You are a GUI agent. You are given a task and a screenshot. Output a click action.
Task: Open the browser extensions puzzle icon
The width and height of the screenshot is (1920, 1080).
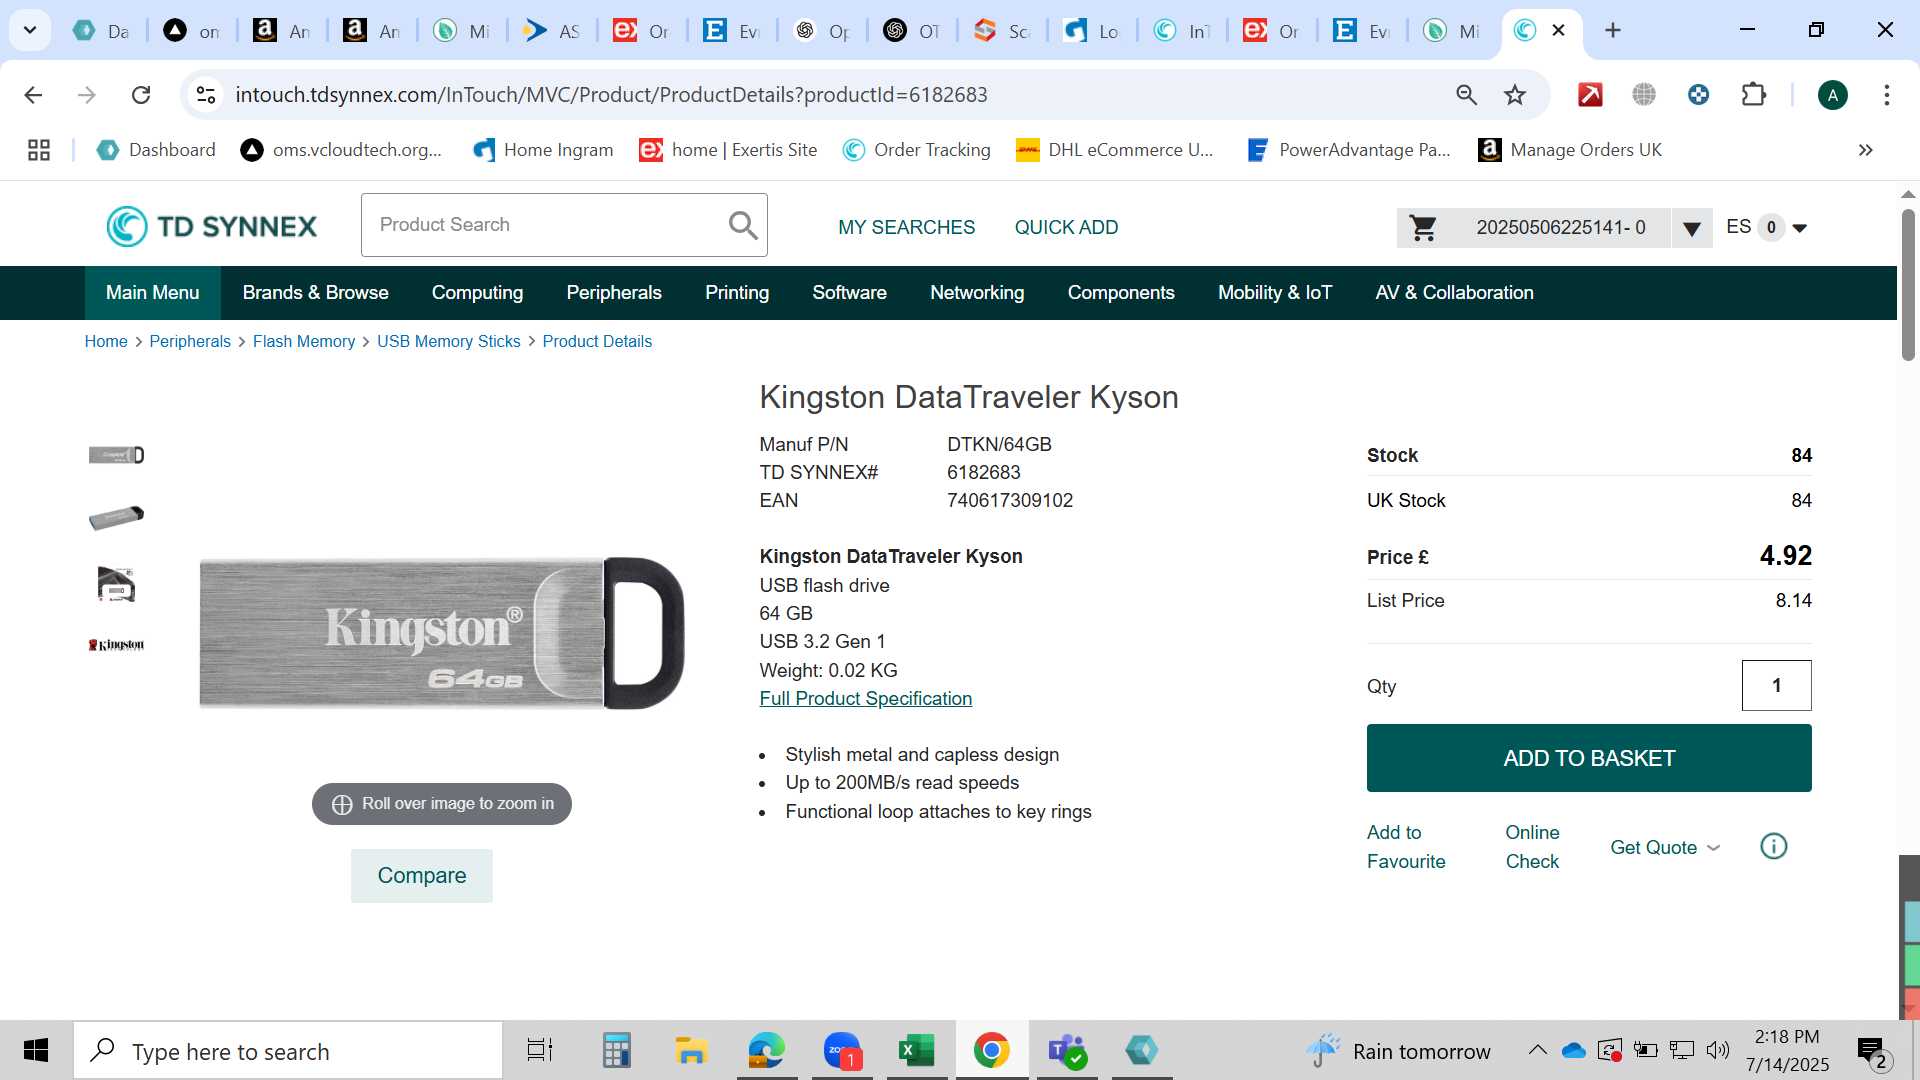pos(1754,95)
